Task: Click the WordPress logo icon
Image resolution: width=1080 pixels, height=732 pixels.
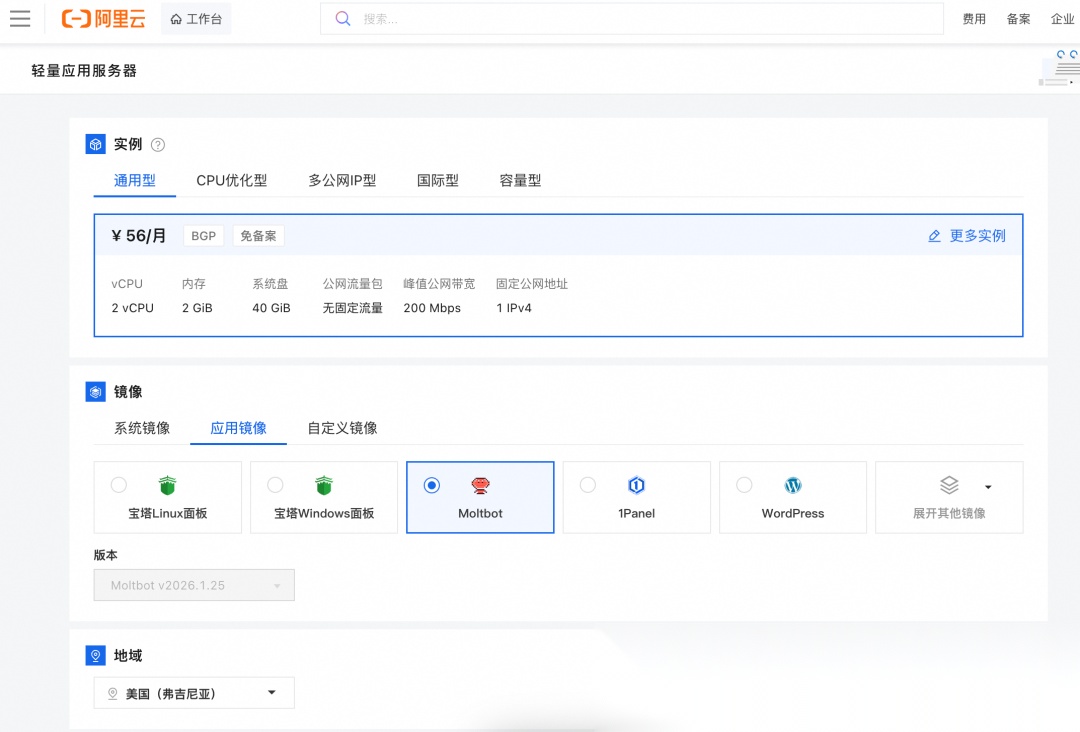Action: tap(793, 485)
